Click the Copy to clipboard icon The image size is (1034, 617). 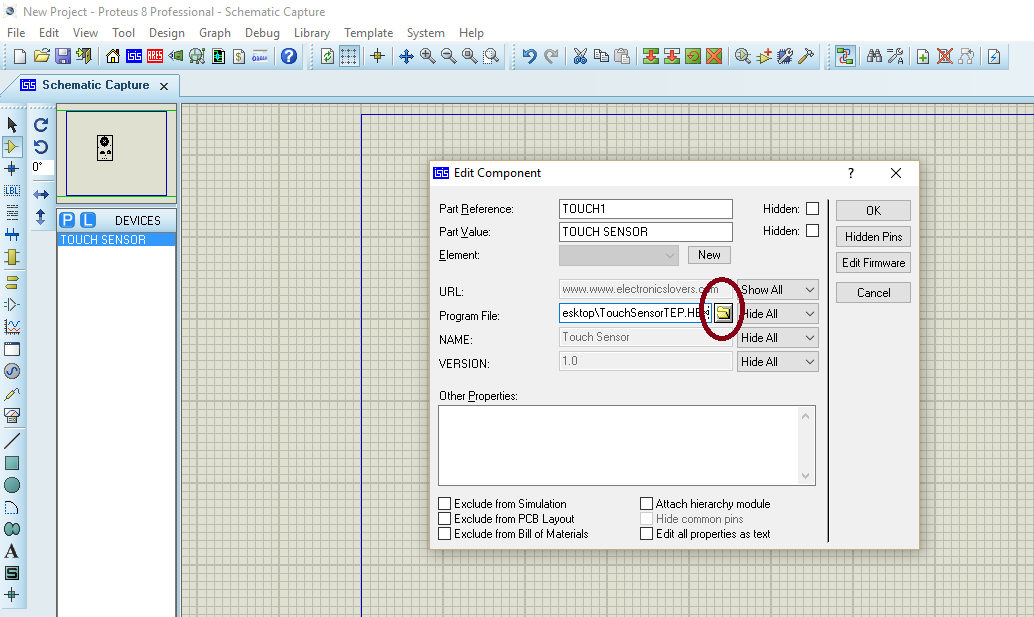[x=601, y=57]
